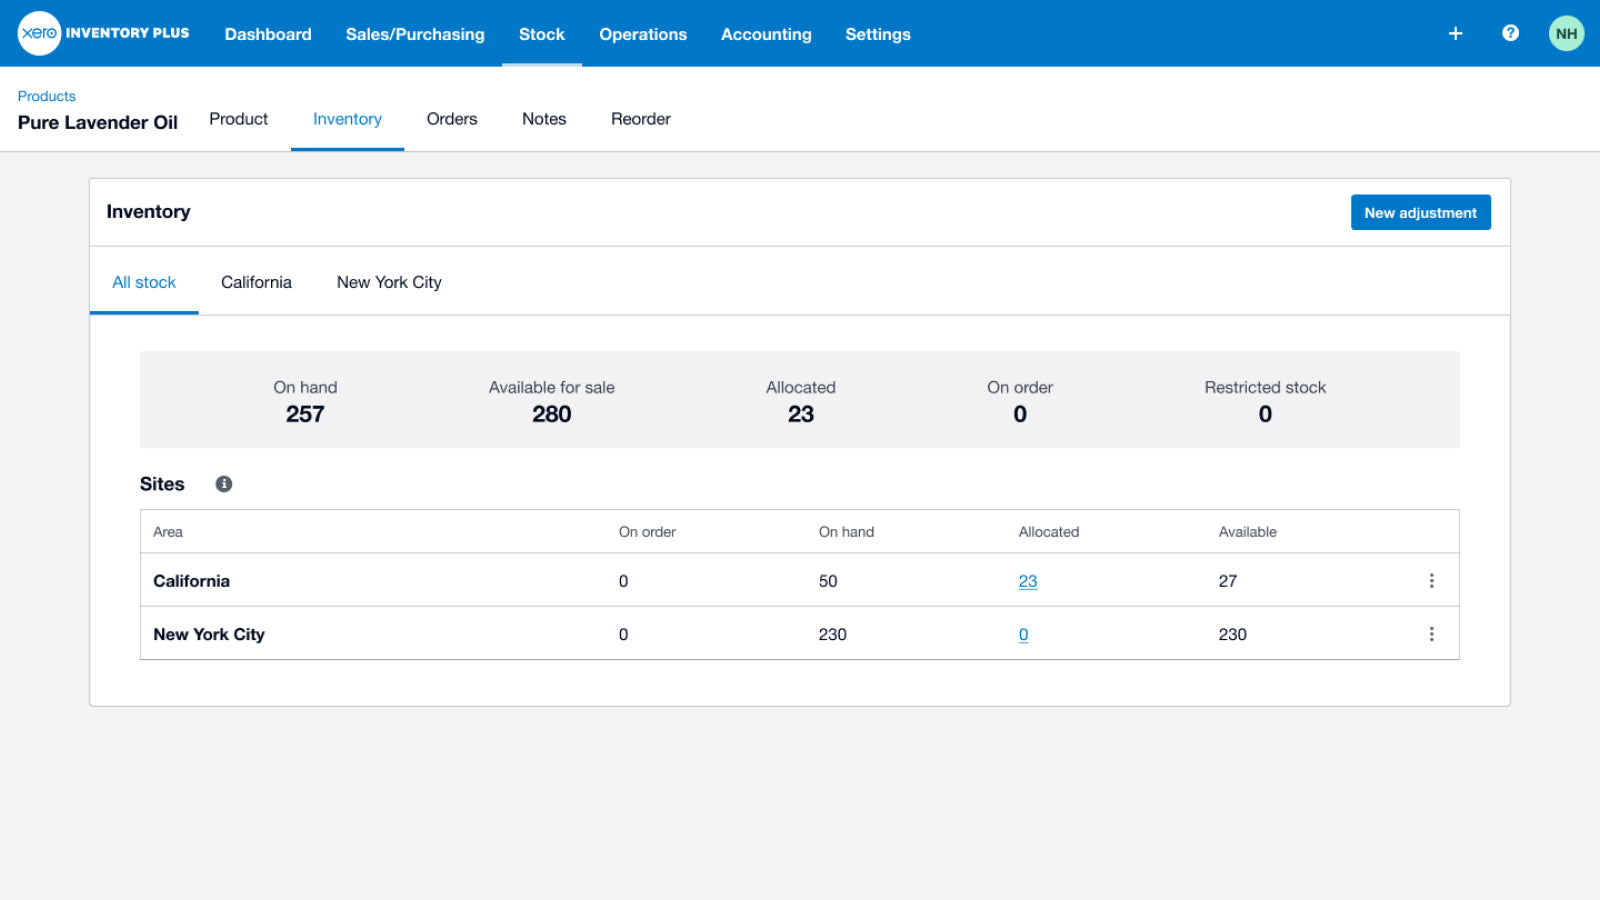Screen dimensions: 1600x900
Task: Switch to the Orders tab
Action: [x=452, y=119]
